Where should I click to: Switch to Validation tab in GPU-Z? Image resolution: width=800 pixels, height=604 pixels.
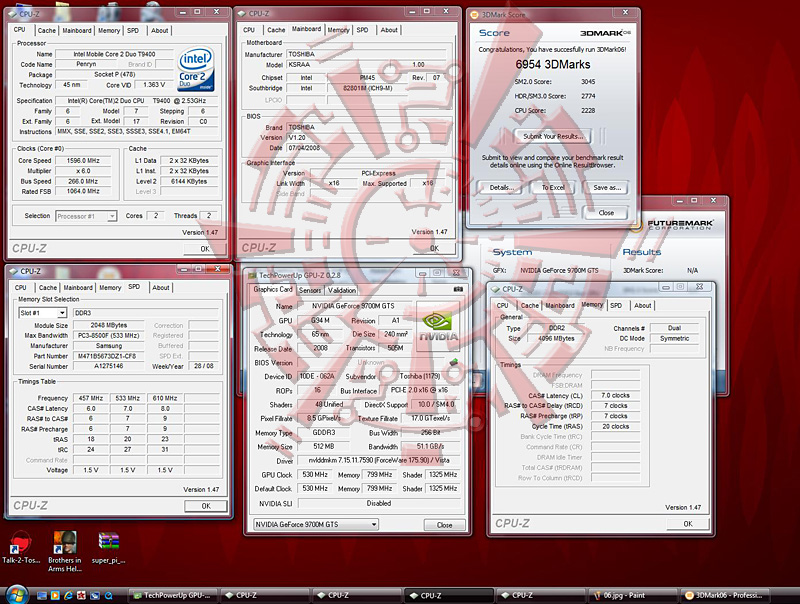pyautogui.click(x=342, y=290)
